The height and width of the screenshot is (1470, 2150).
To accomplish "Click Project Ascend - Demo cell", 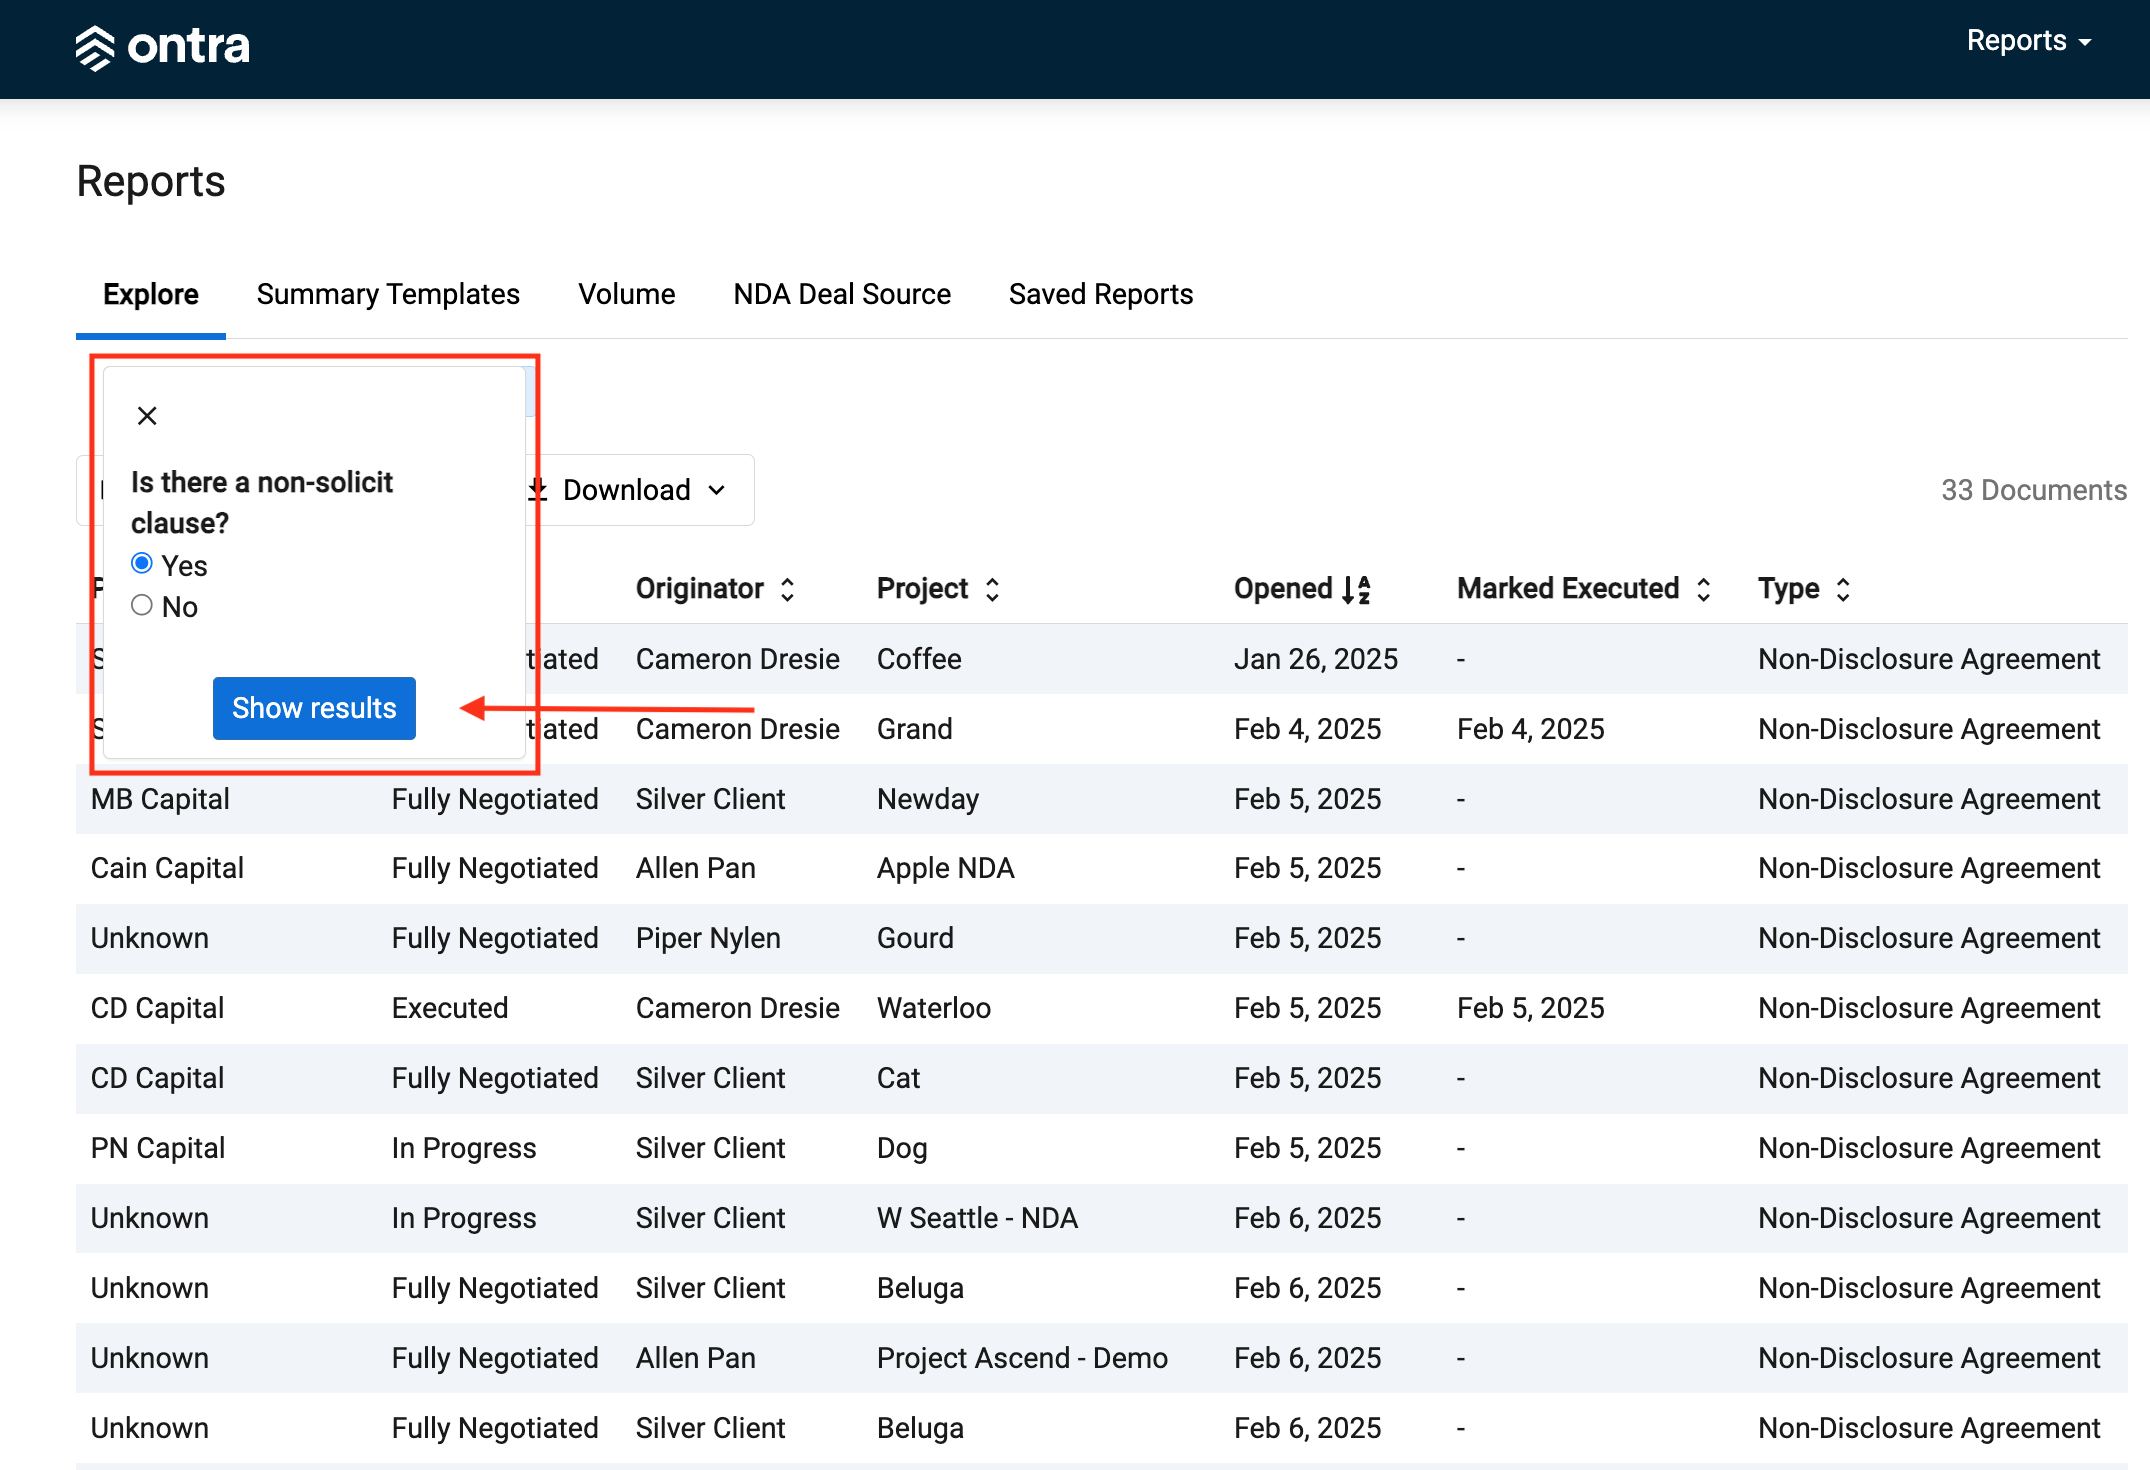I will (1022, 1358).
